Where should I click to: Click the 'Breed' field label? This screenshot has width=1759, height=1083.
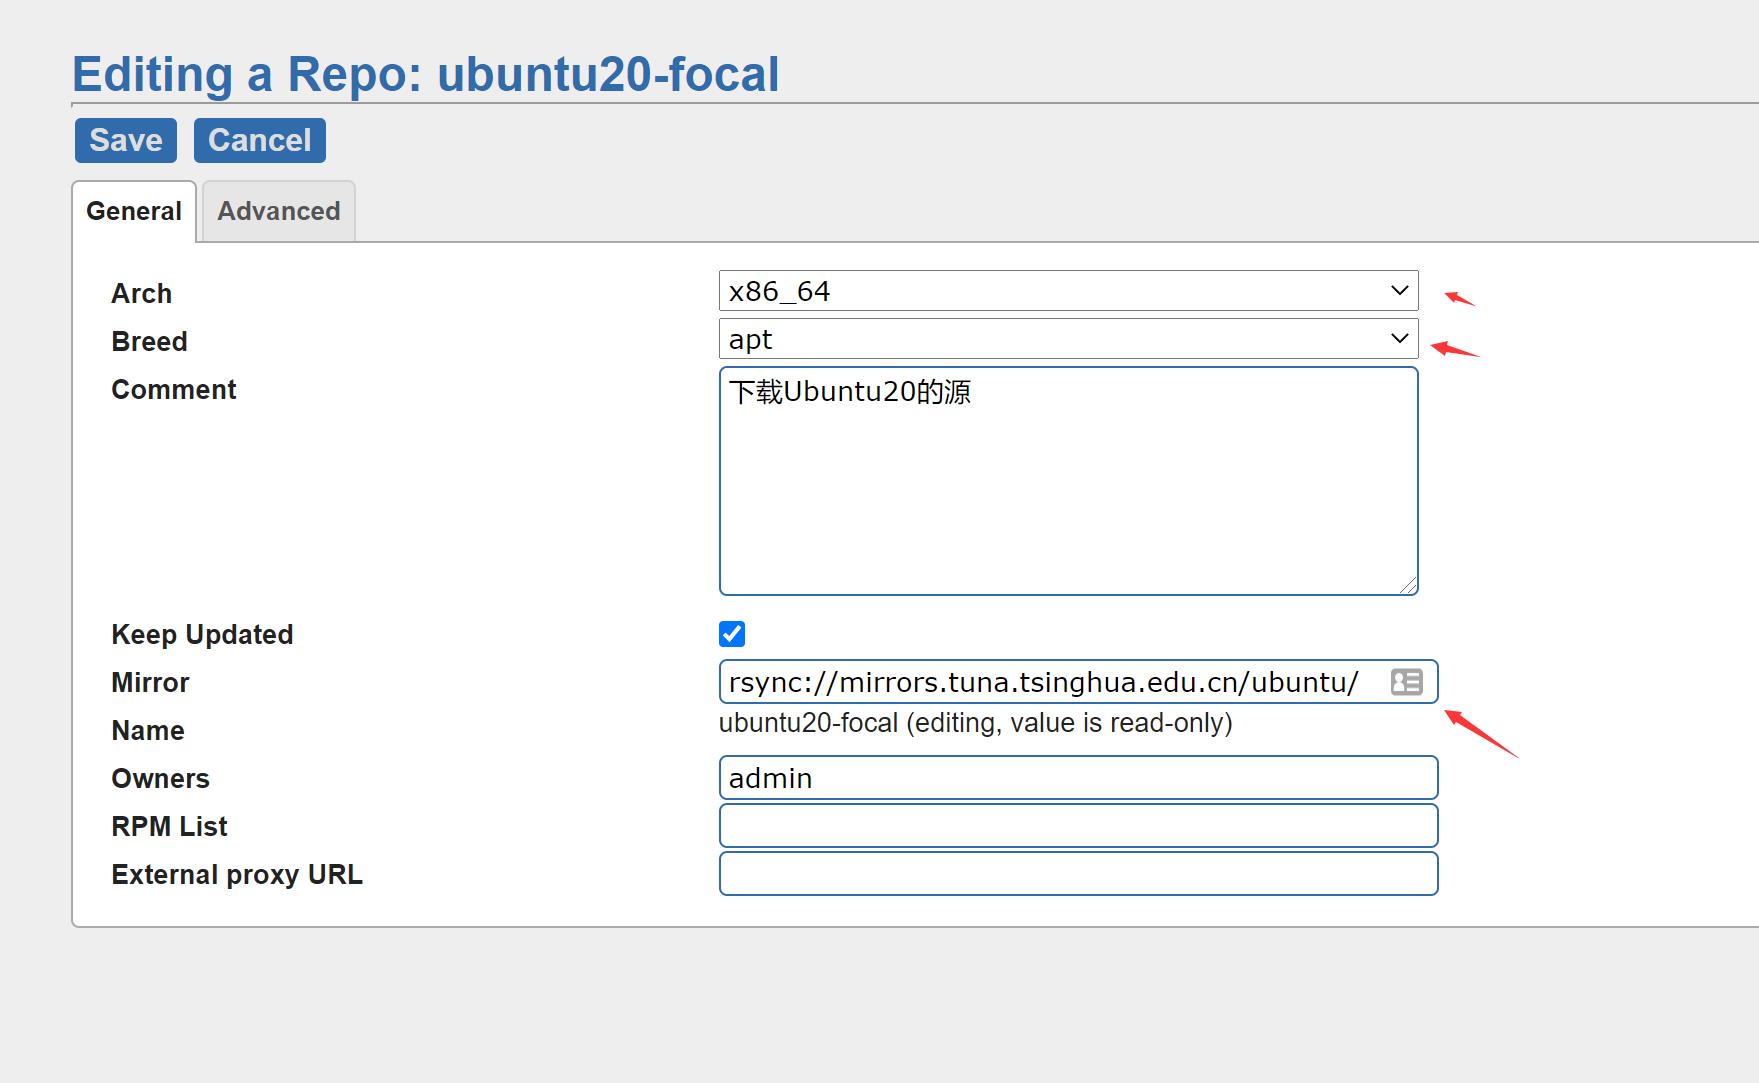[149, 342]
